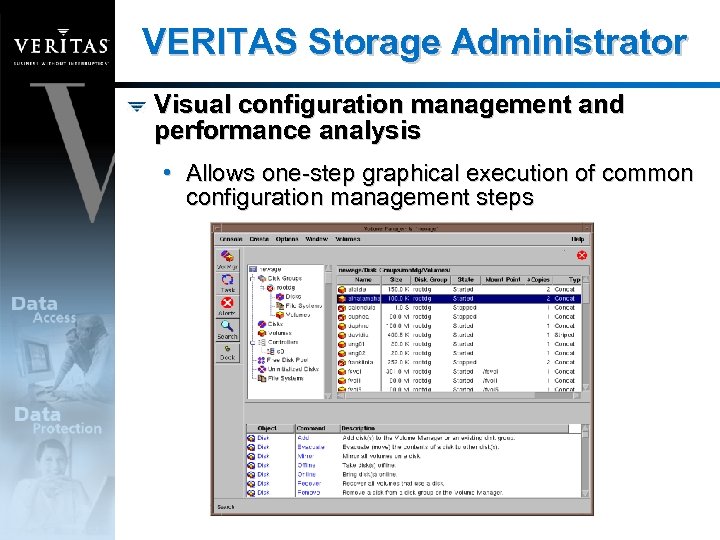Image resolution: width=720 pixels, height=540 pixels.
Task: Open the Help menu
Action: point(577,239)
